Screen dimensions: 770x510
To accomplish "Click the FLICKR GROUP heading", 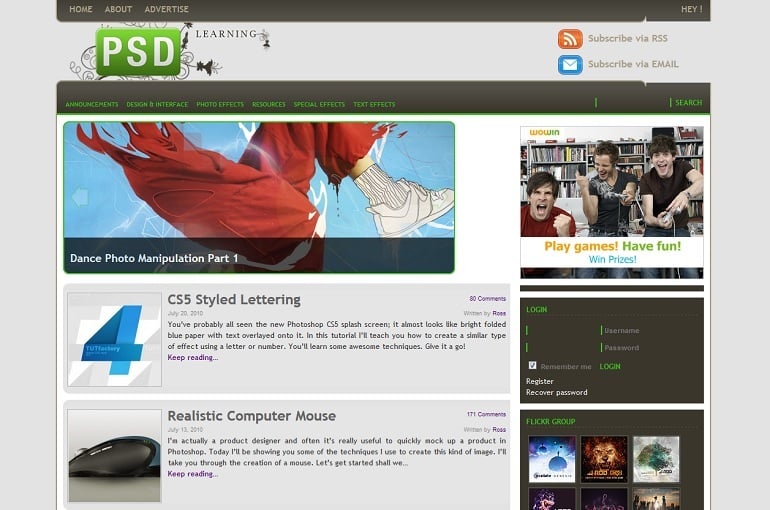I will (x=550, y=421).
